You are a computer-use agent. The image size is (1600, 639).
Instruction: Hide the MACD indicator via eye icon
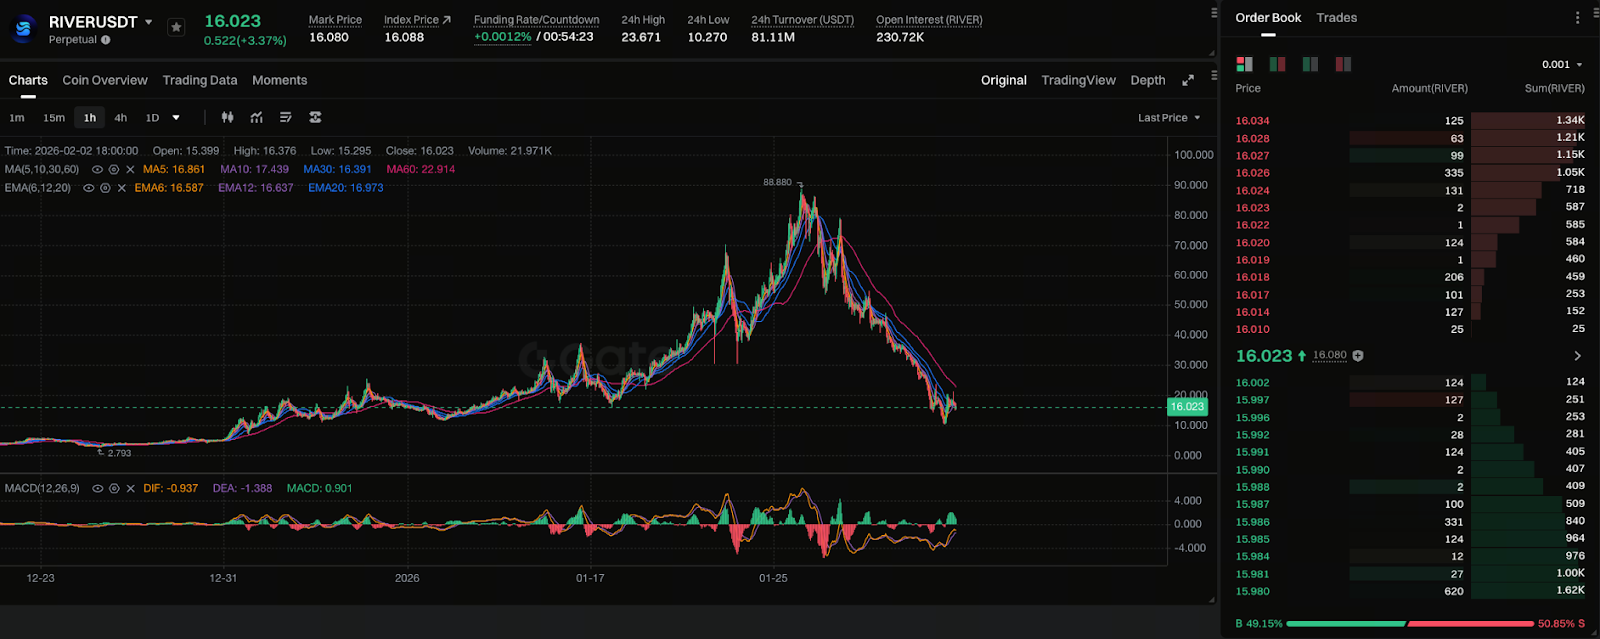[97, 489]
